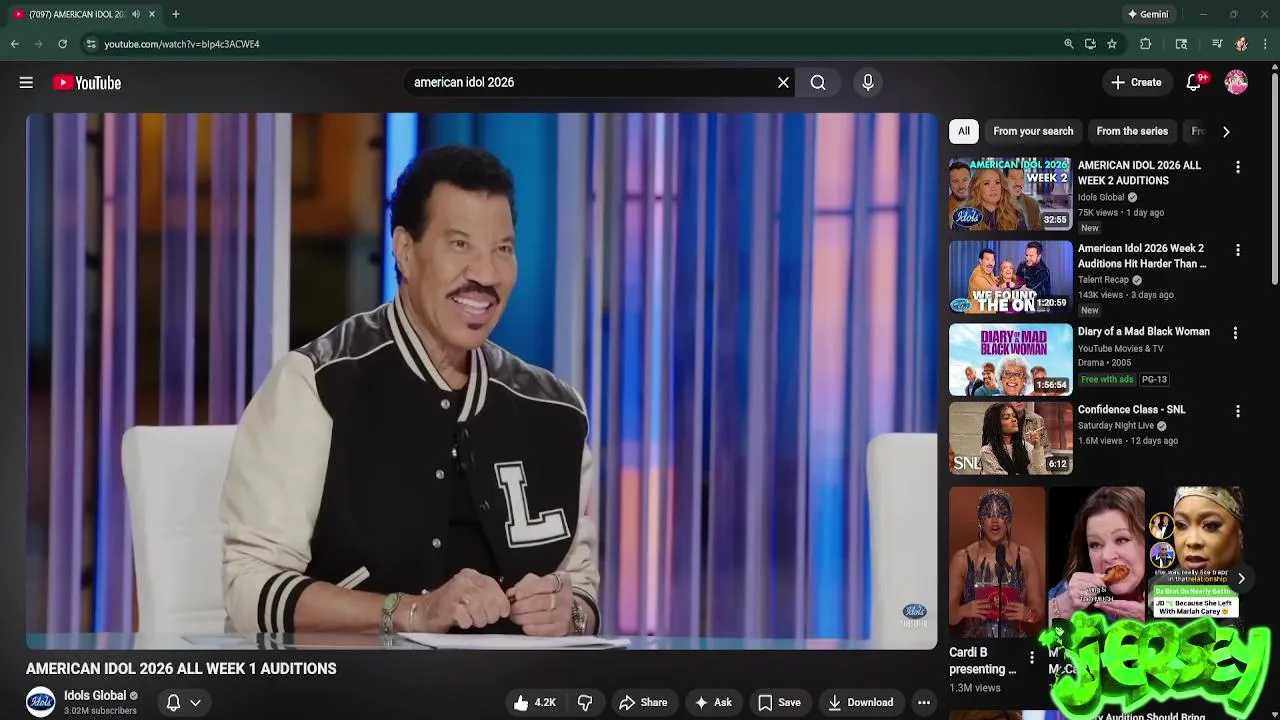The image size is (1280, 720).
Task: Bookmark this page with the star
Action: [1112, 44]
